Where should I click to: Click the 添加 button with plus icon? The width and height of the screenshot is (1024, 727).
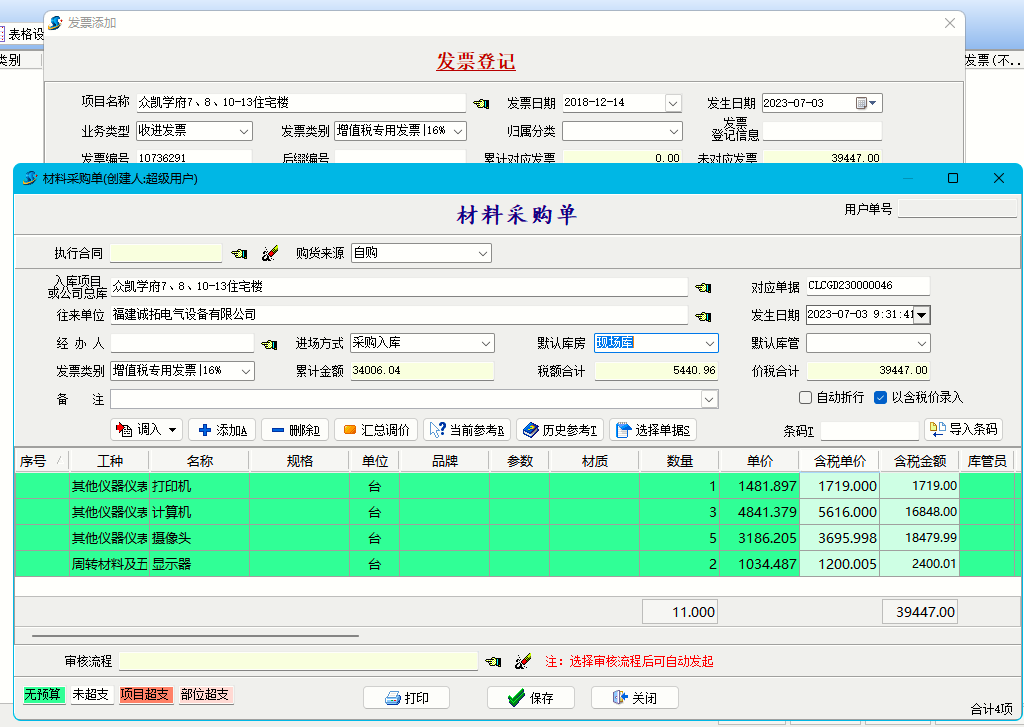click(x=222, y=430)
